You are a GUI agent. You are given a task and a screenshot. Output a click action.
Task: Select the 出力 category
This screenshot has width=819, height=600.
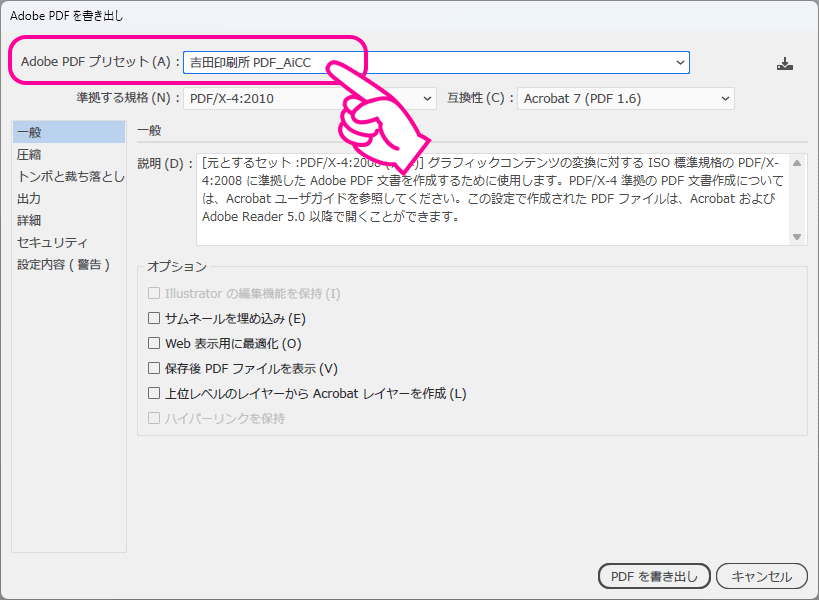click(69, 198)
